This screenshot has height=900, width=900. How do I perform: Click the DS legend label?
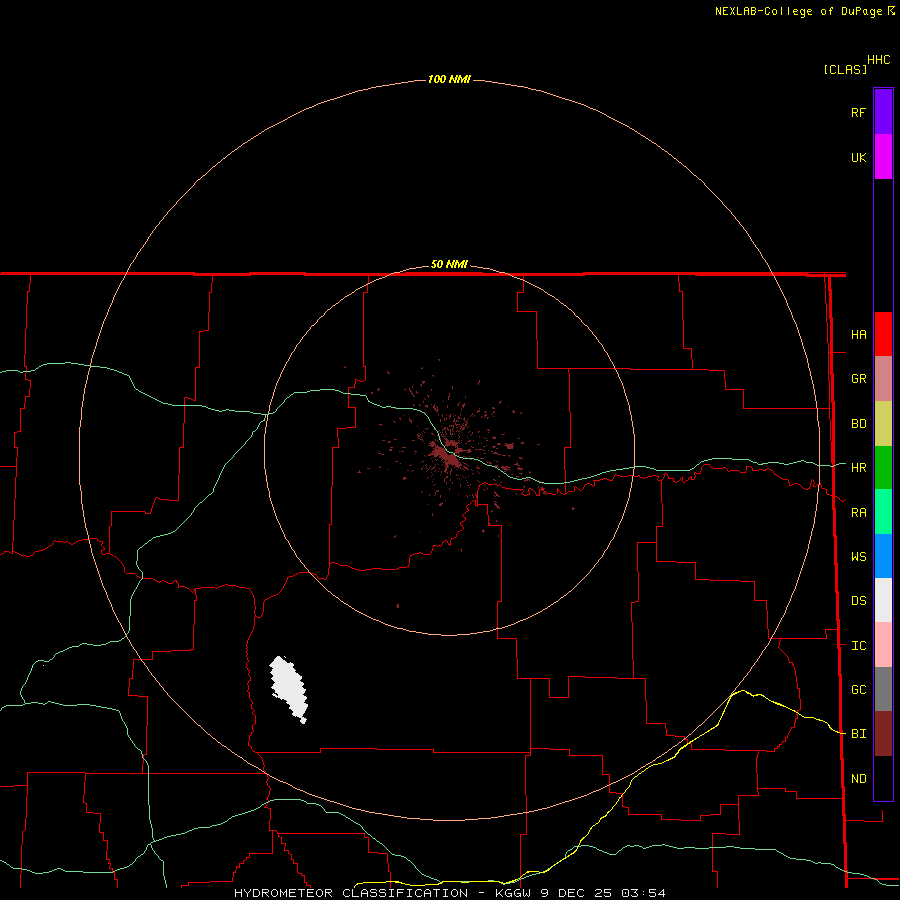(x=858, y=600)
